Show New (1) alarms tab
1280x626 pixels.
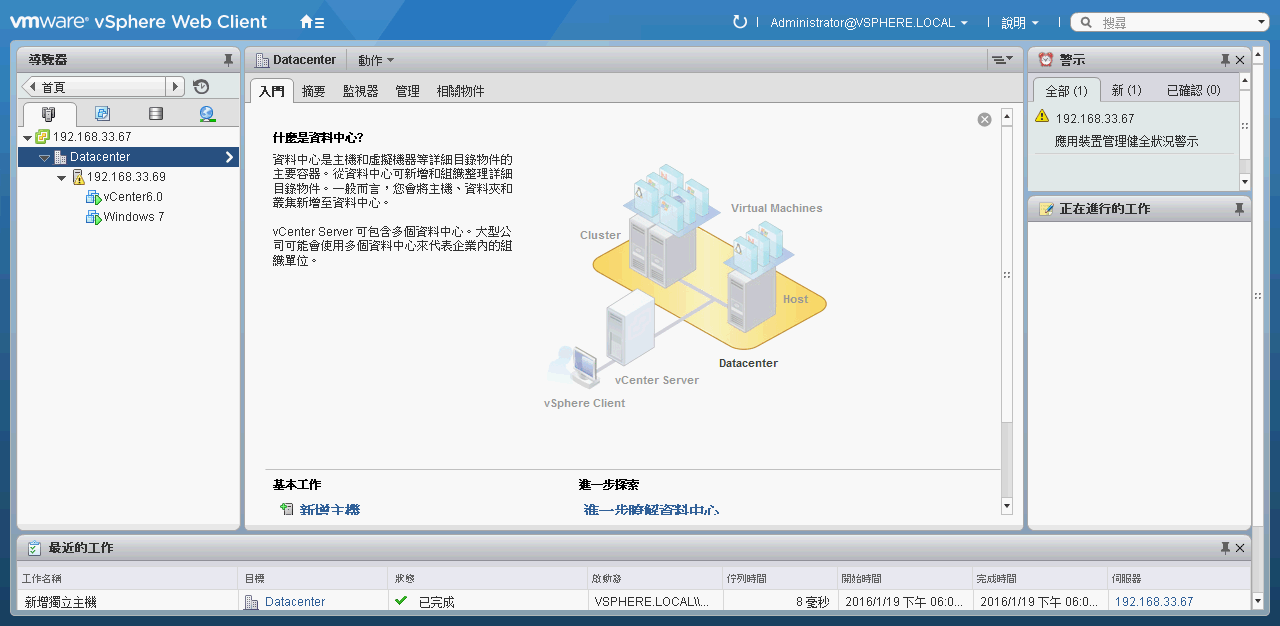click(1127, 90)
